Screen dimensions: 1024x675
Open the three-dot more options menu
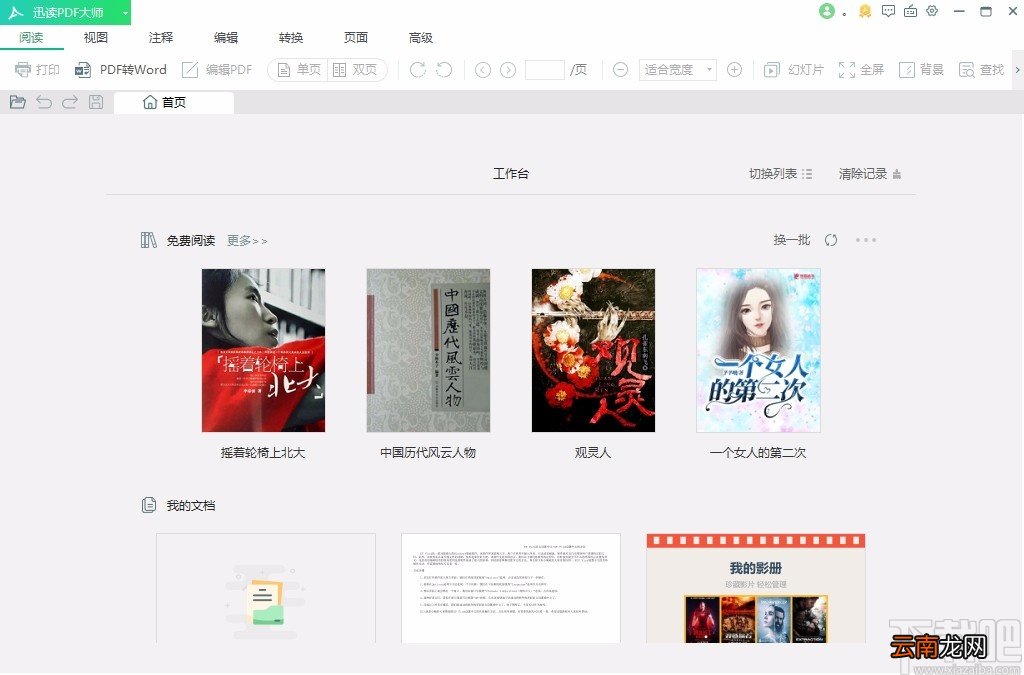click(866, 240)
